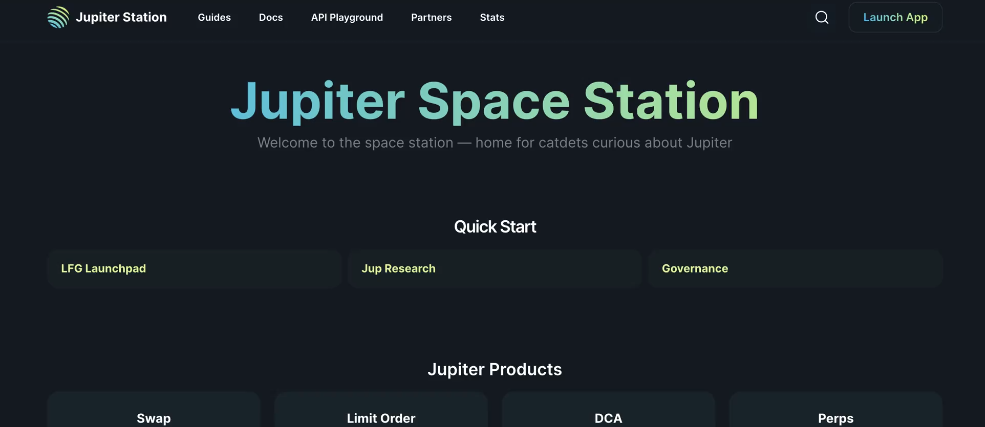Open the LFG Launchpad quick start card
Image resolution: width=985 pixels, height=427 pixels.
[194, 269]
